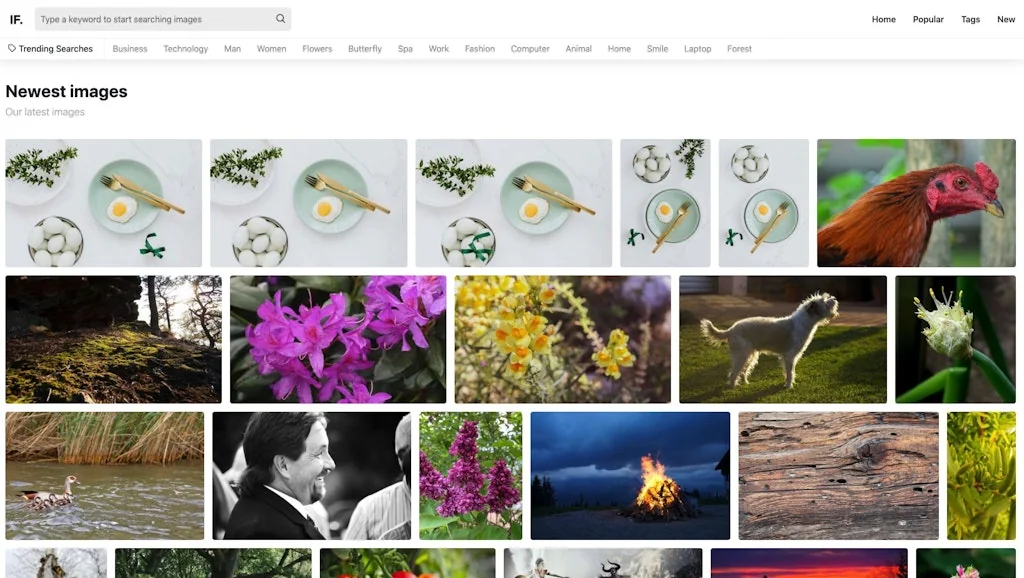
Task: Open the Flowers trending search
Action: (317, 48)
